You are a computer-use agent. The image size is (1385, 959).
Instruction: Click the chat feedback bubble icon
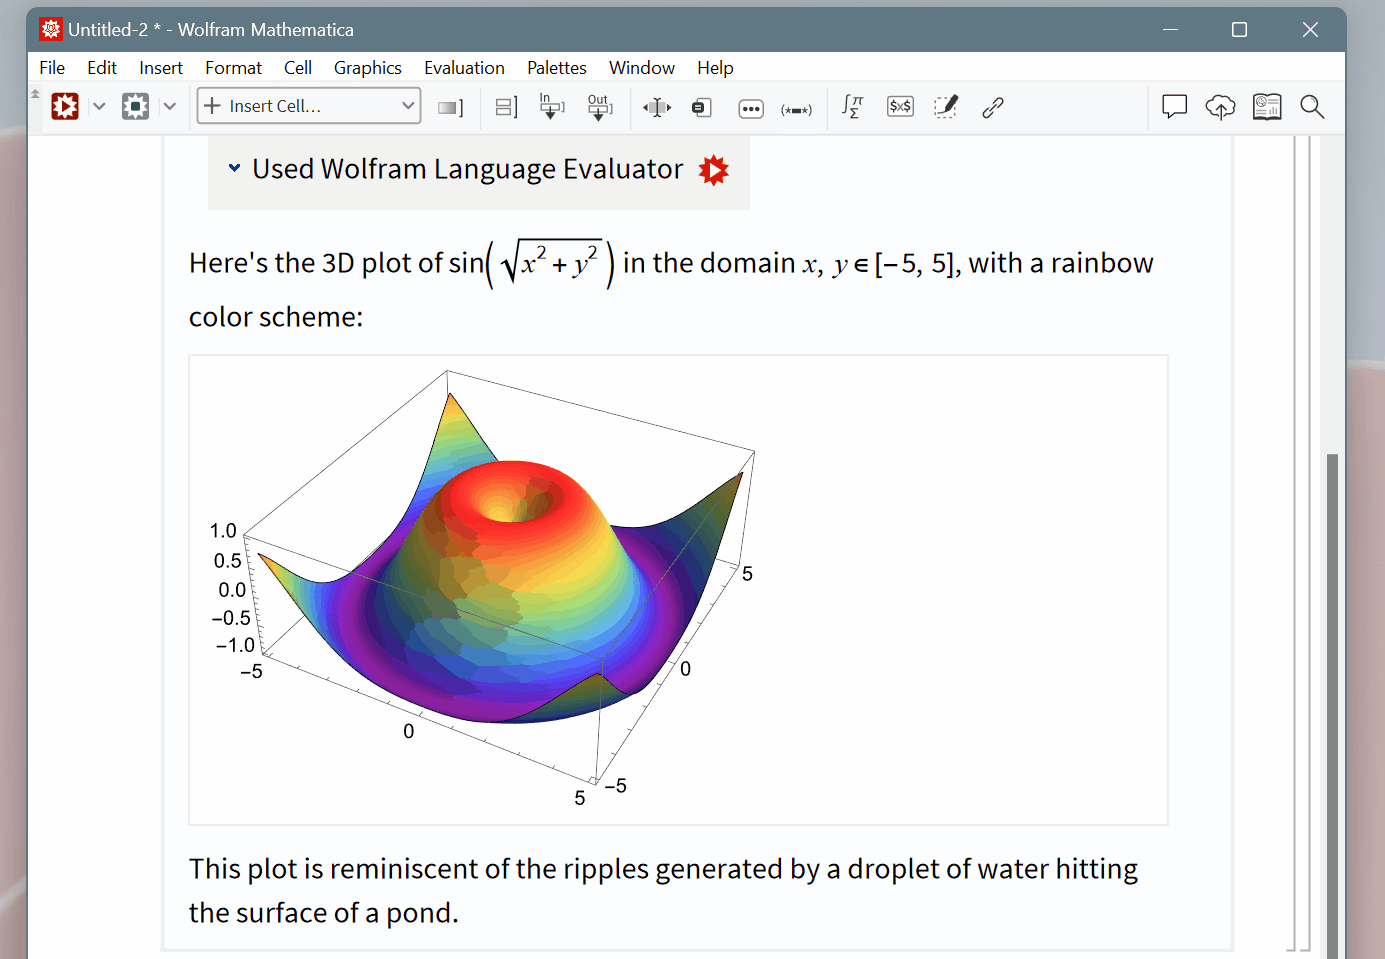tap(1174, 106)
